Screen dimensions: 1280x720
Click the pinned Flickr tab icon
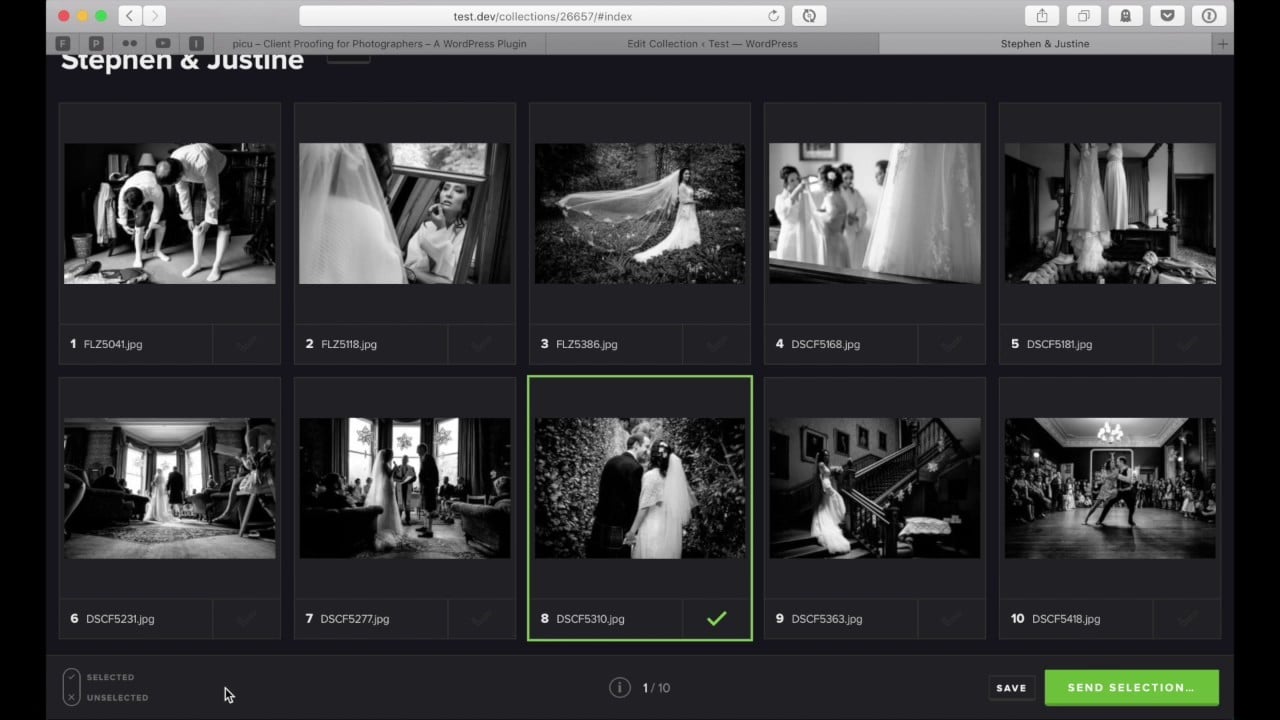click(129, 44)
